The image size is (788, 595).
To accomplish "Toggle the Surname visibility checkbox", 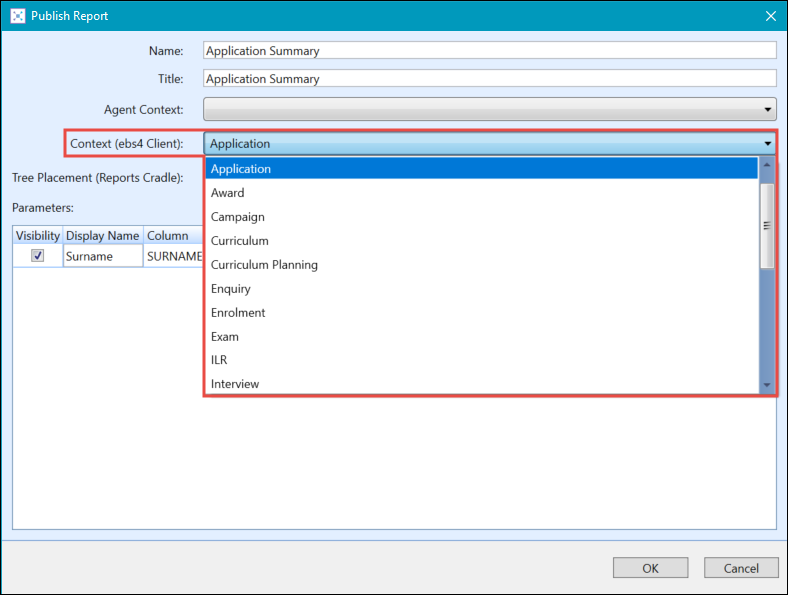I will click(x=38, y=256).
